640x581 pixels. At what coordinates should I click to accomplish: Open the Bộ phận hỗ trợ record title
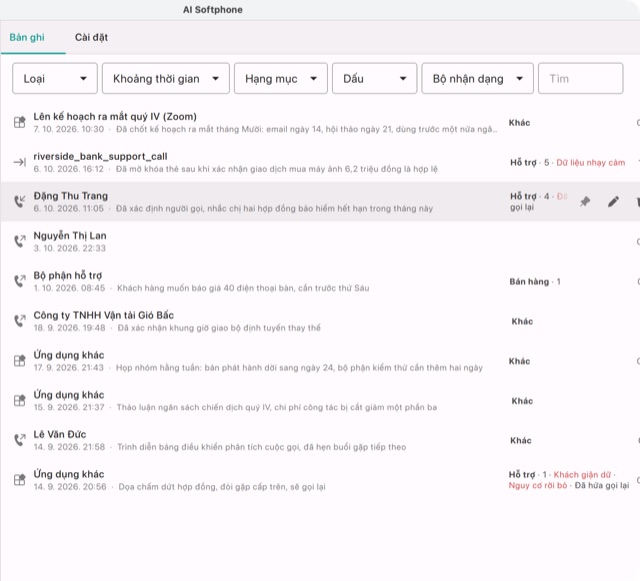[68, 275]
